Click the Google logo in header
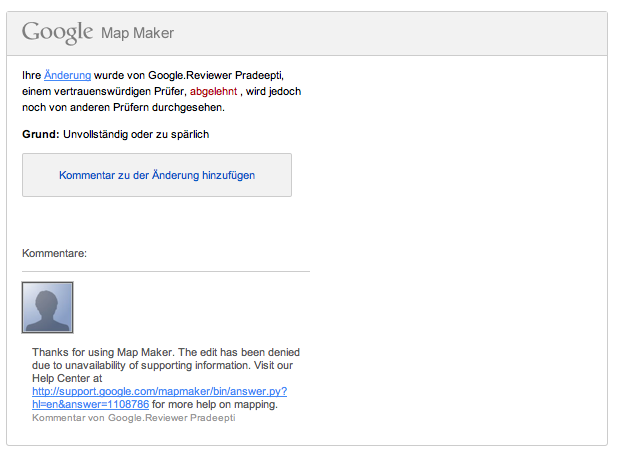 point(57,32)
